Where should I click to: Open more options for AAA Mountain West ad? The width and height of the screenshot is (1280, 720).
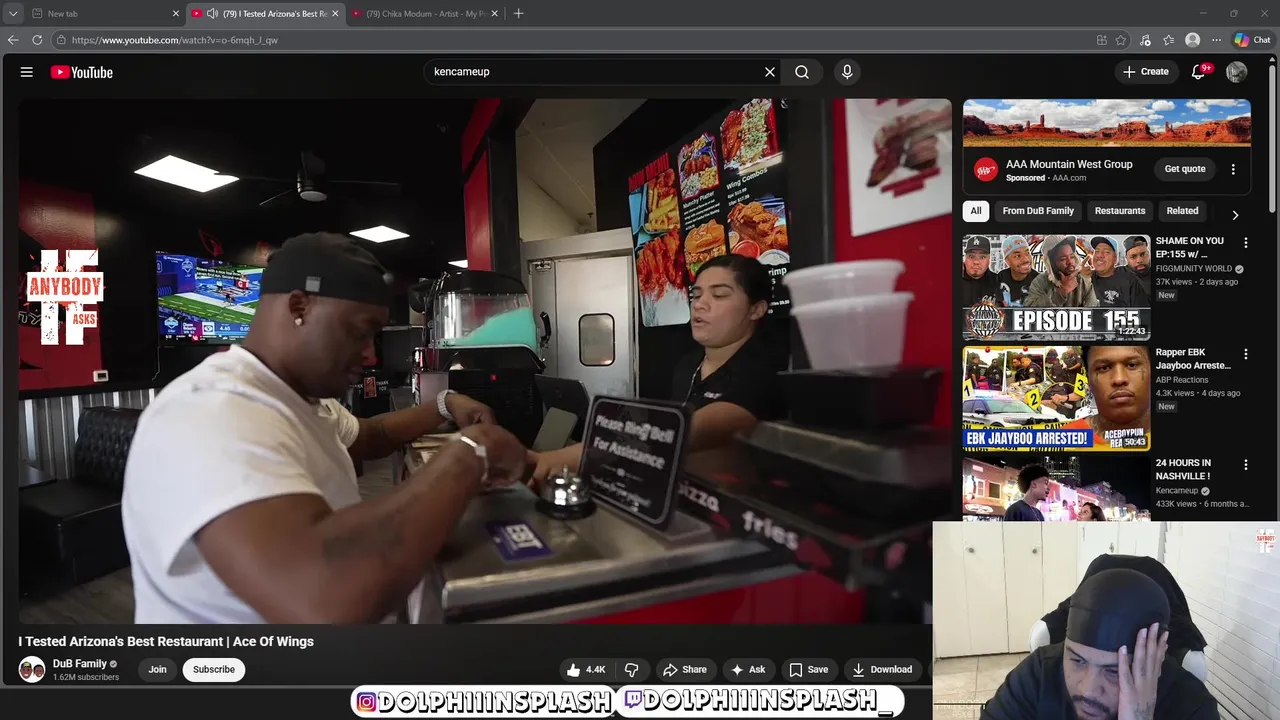tap(1233, 170)
